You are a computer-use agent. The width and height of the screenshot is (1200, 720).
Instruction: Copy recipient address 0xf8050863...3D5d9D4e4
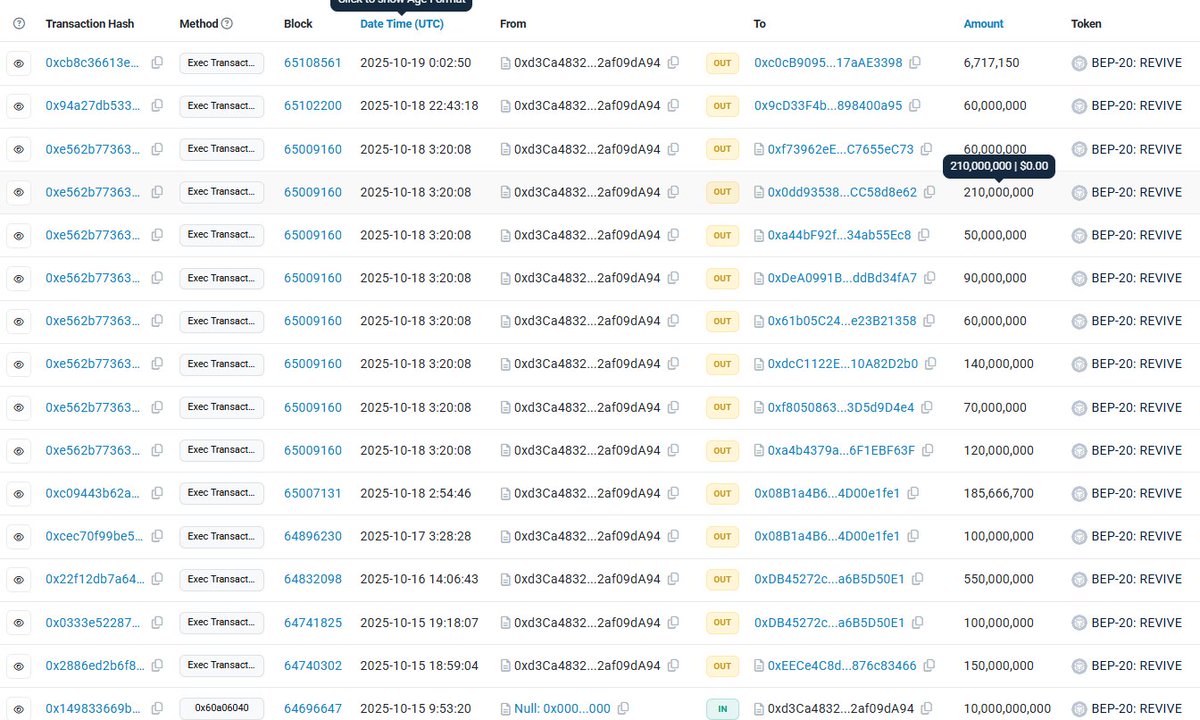pos(927,408)
